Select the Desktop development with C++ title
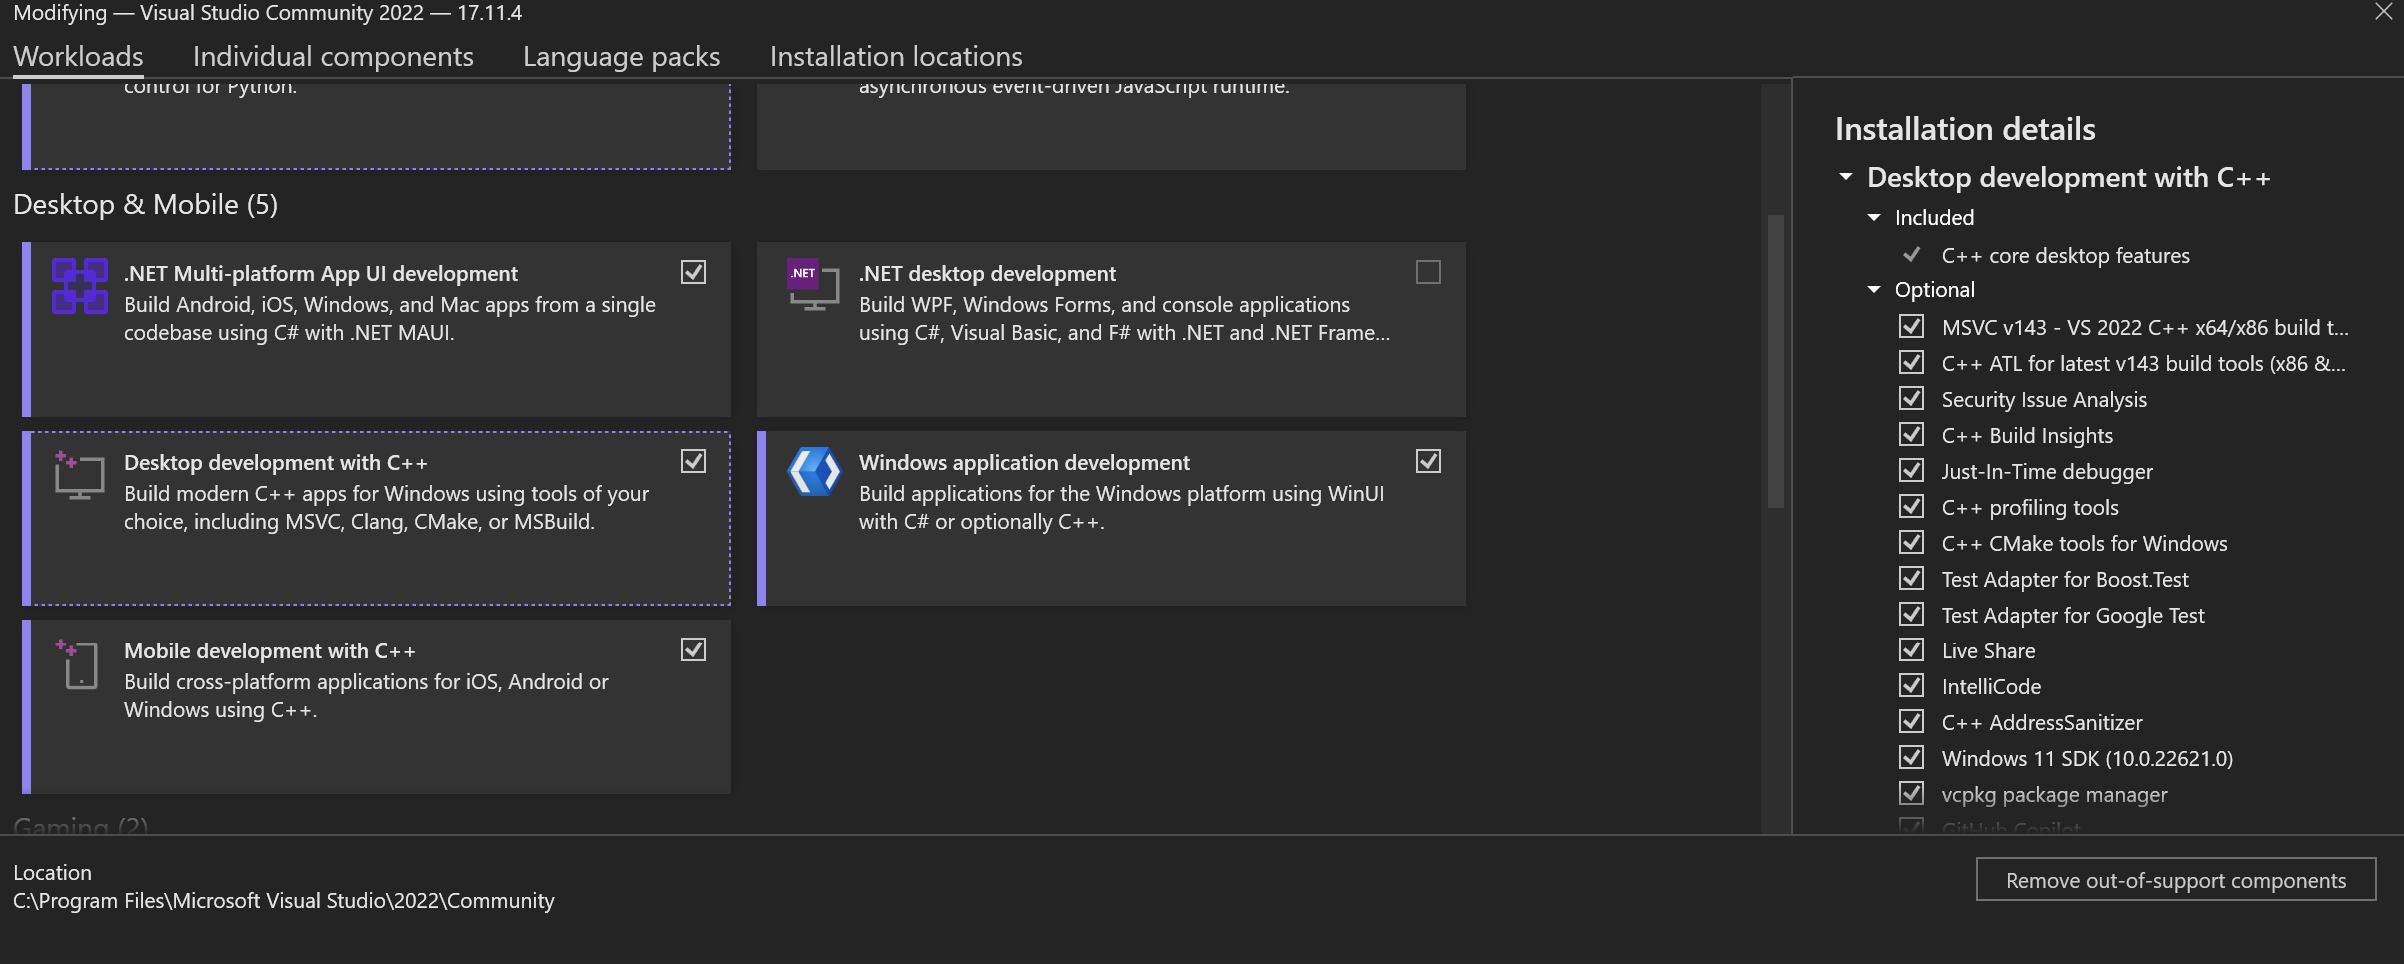 coord(276,462)
